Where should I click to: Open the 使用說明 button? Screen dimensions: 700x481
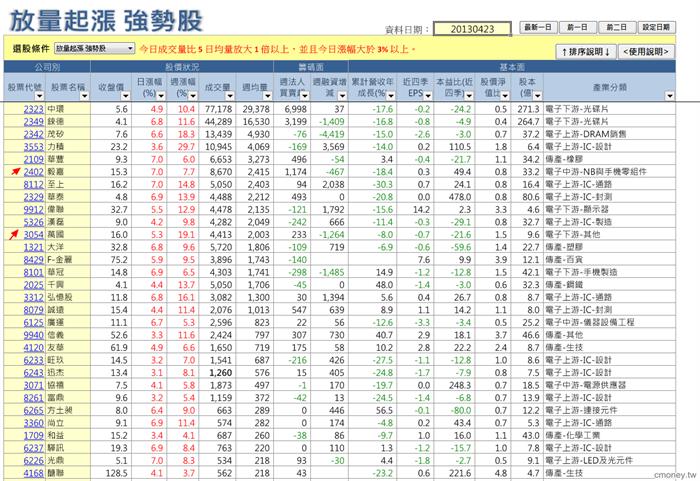click(646, 52)
